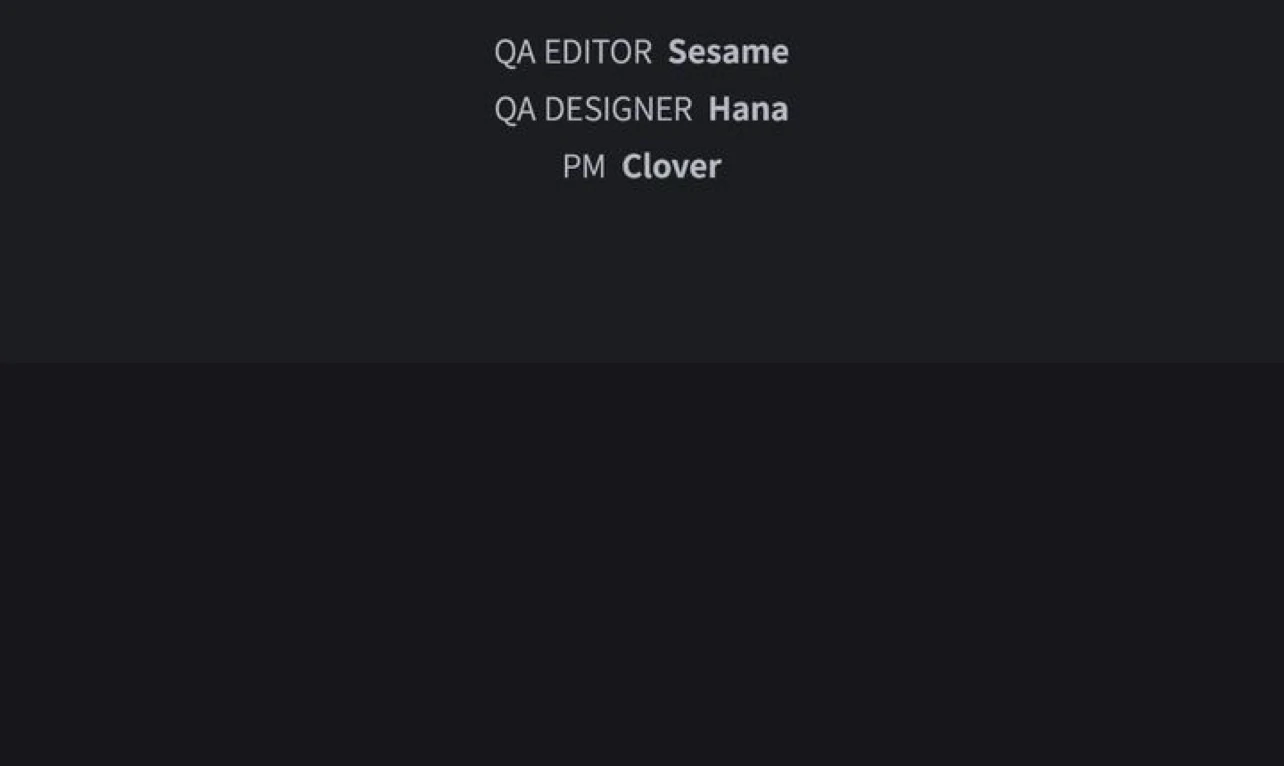
Task: Click the final letter r of Clover
Action: coord(715,168)
